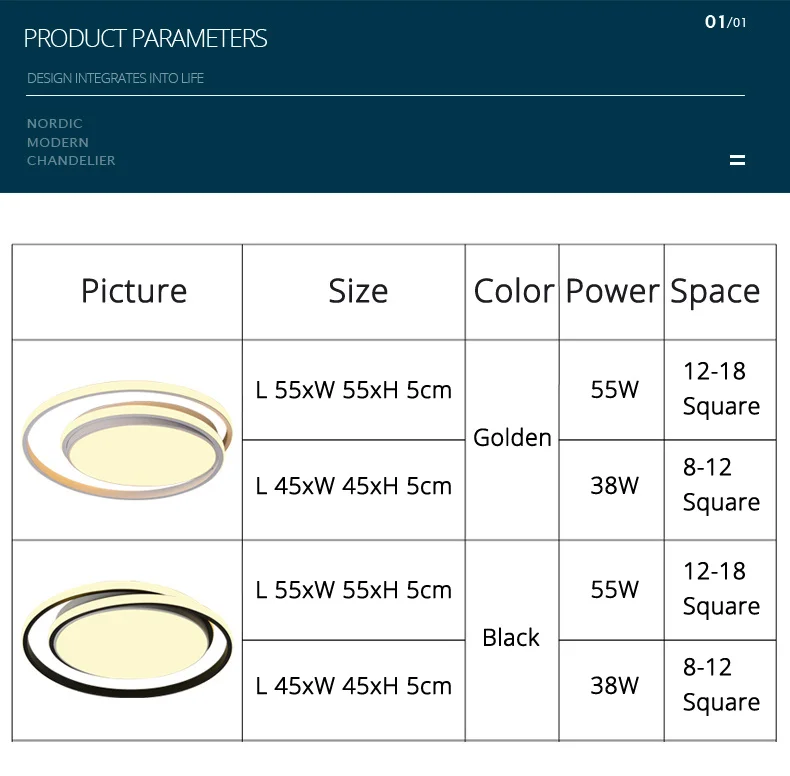The image size is (790, 776).
Task: Click '8-12 Square' space cell for Golden lamp
Action: pyautogui.click(x=721, y=485)
